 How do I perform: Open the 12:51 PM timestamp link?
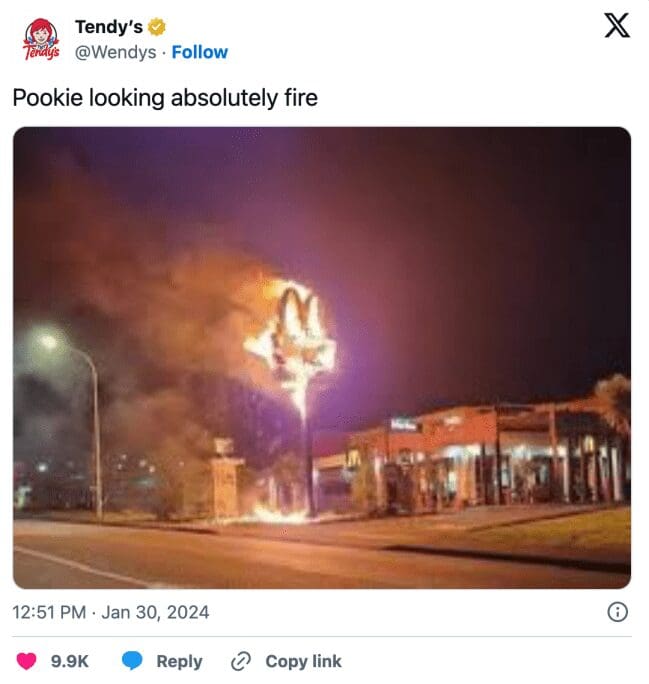[x=49, y=612]
